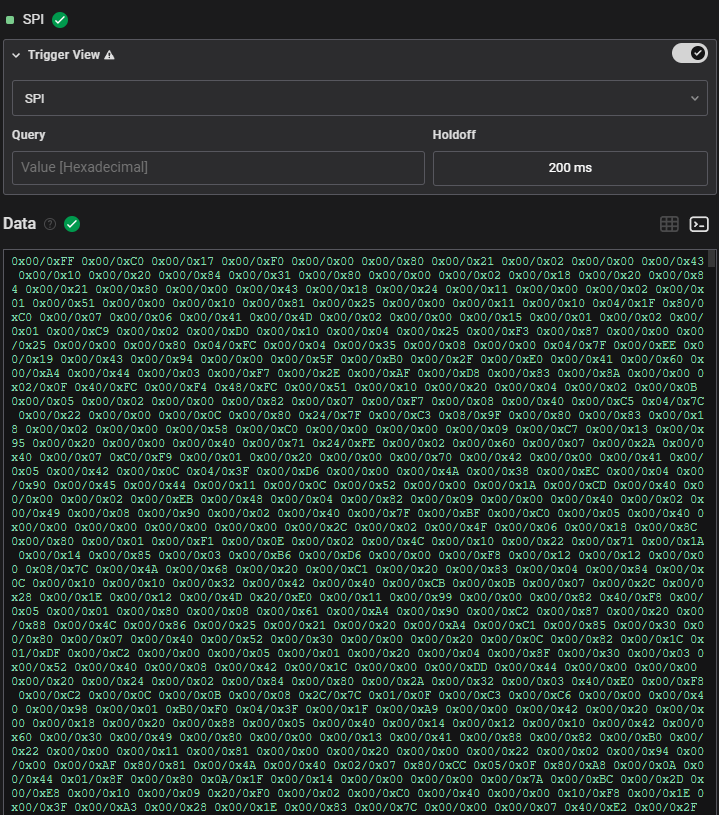Click the green check icon beside Data
Image resolution: width=719 pixels, height=815 pixels.
click(x=72, y=224)
